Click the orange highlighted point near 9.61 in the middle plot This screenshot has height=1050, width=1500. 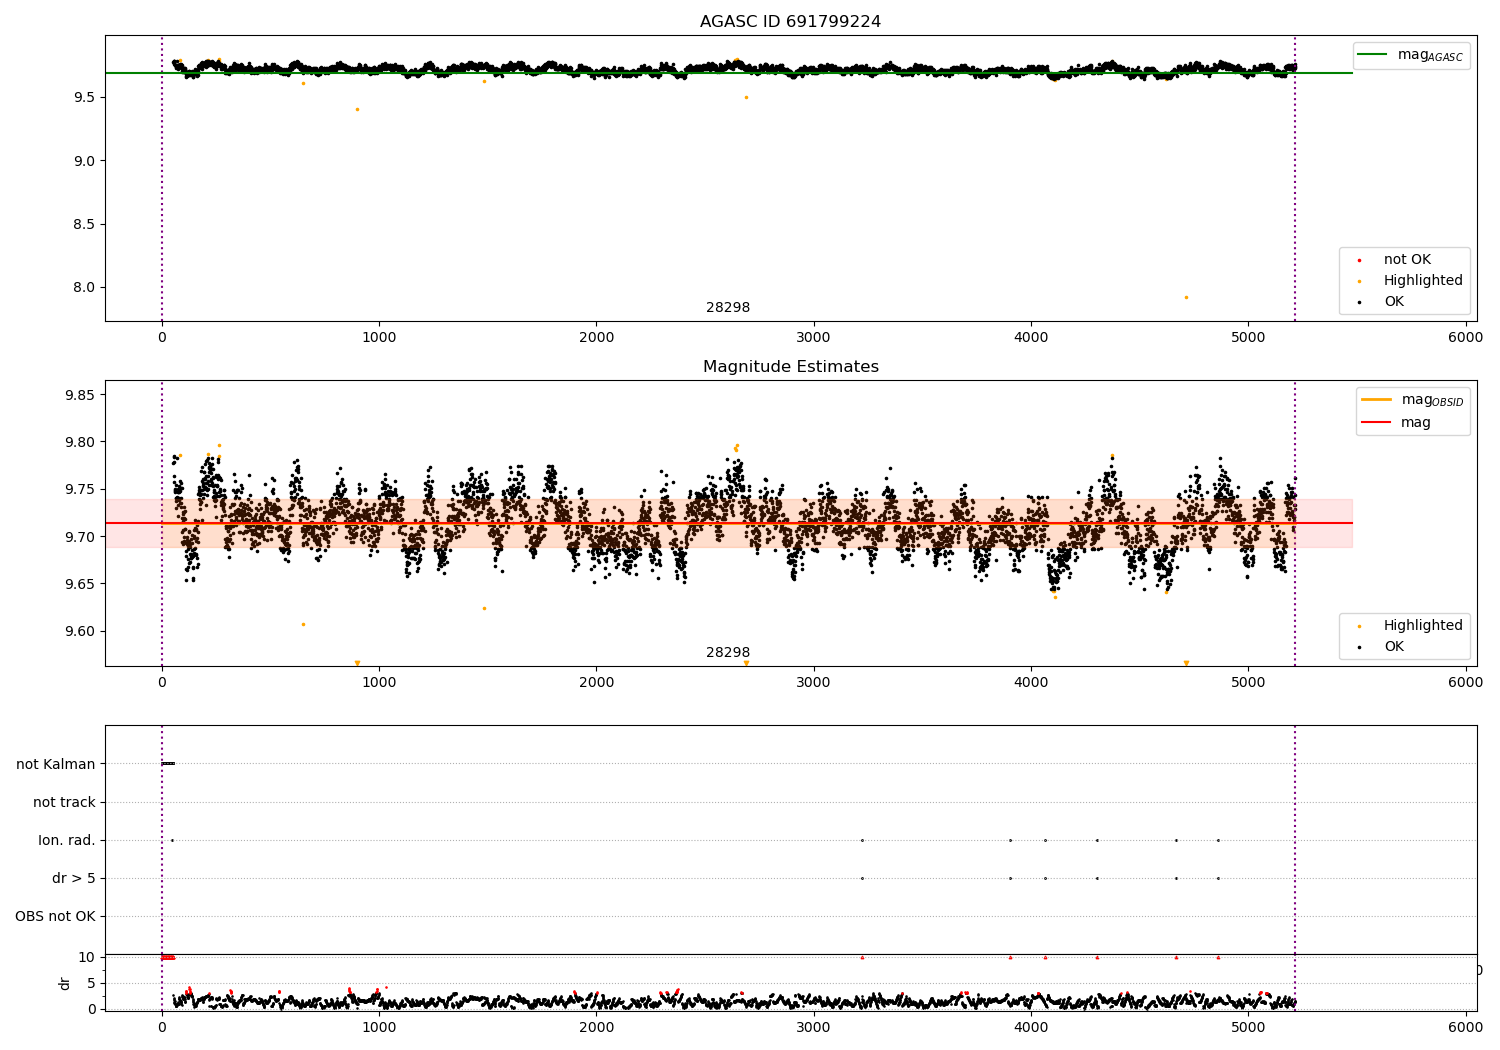[x=303, y=624]
